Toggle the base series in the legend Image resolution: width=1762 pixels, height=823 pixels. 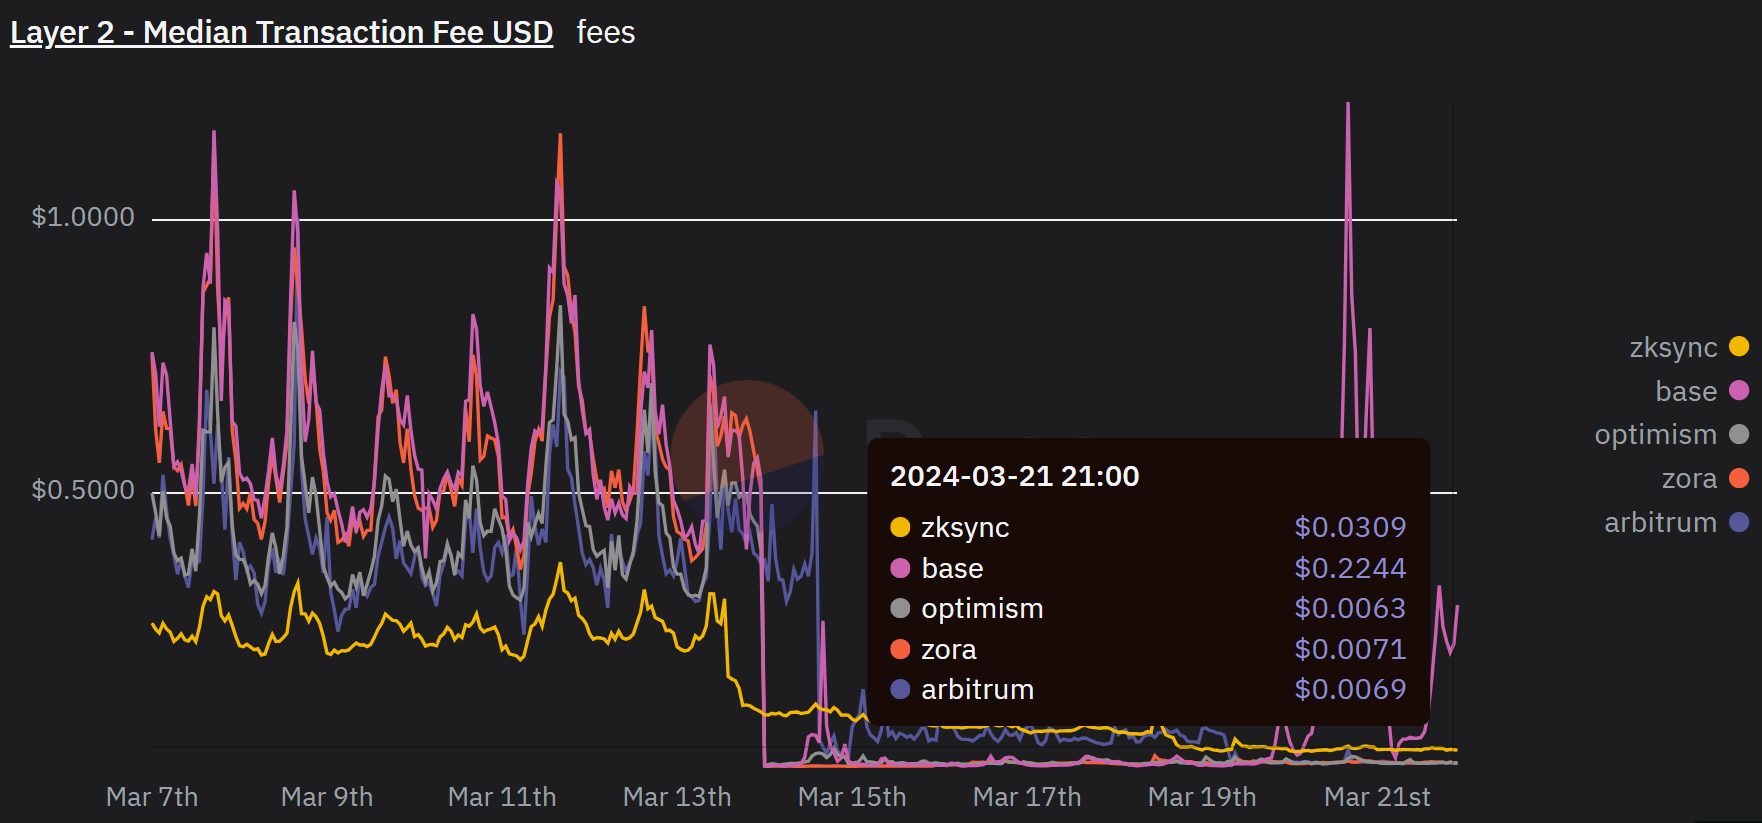pos(1702,391)
